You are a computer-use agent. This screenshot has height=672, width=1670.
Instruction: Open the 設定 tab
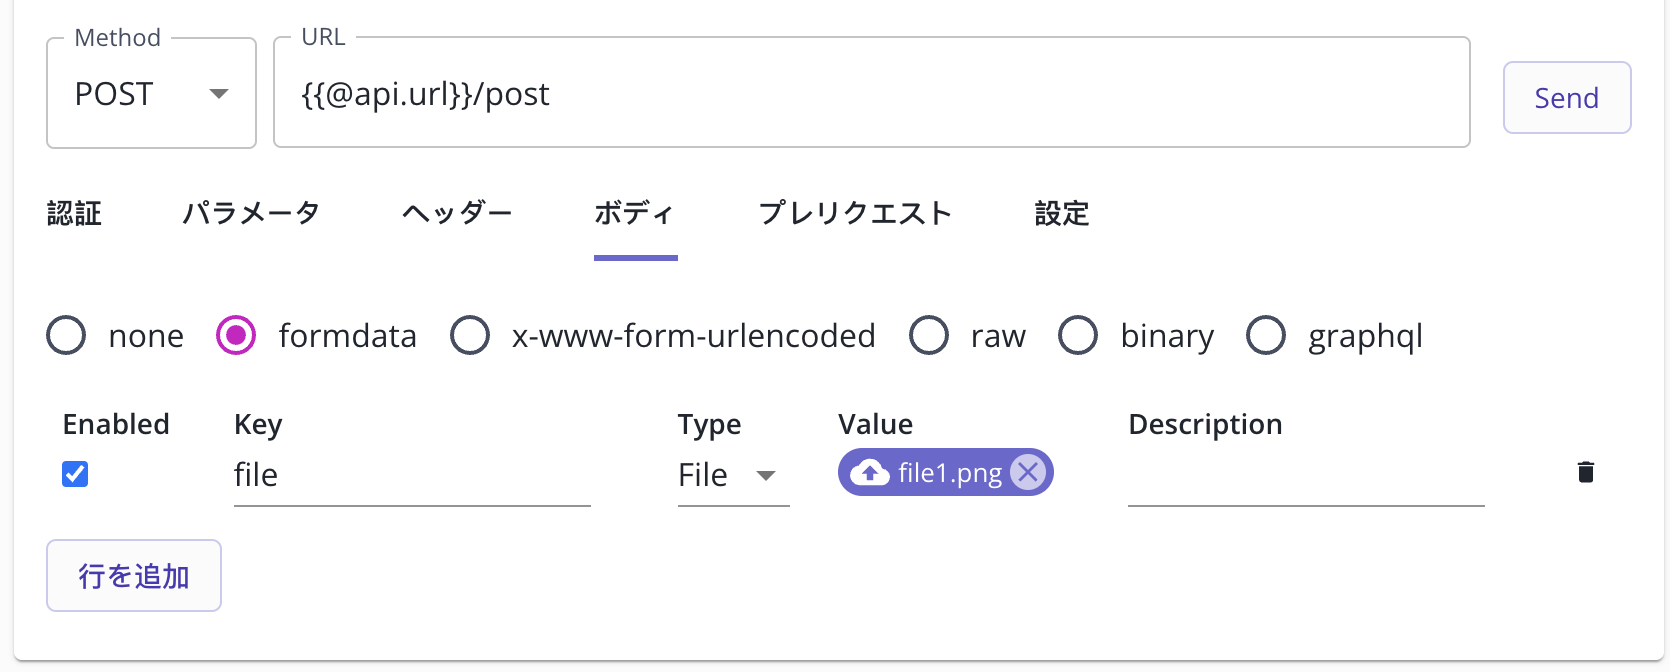(x=1062, y=213)
